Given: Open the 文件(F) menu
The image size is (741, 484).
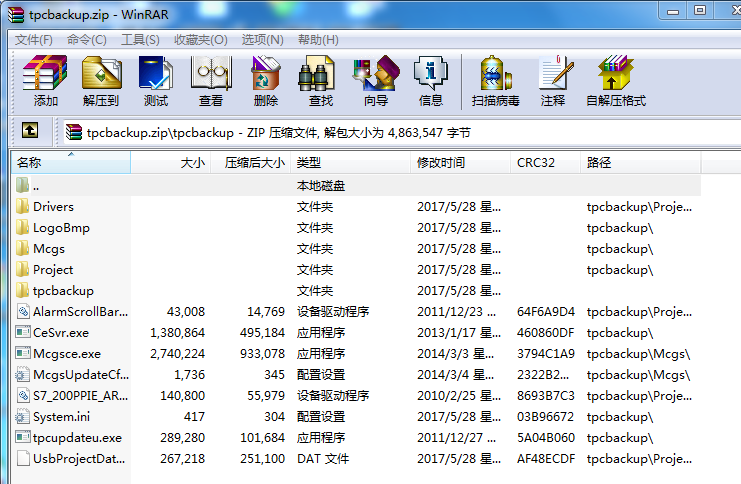Looking at the screenshot, I should (x=33, y=39).
